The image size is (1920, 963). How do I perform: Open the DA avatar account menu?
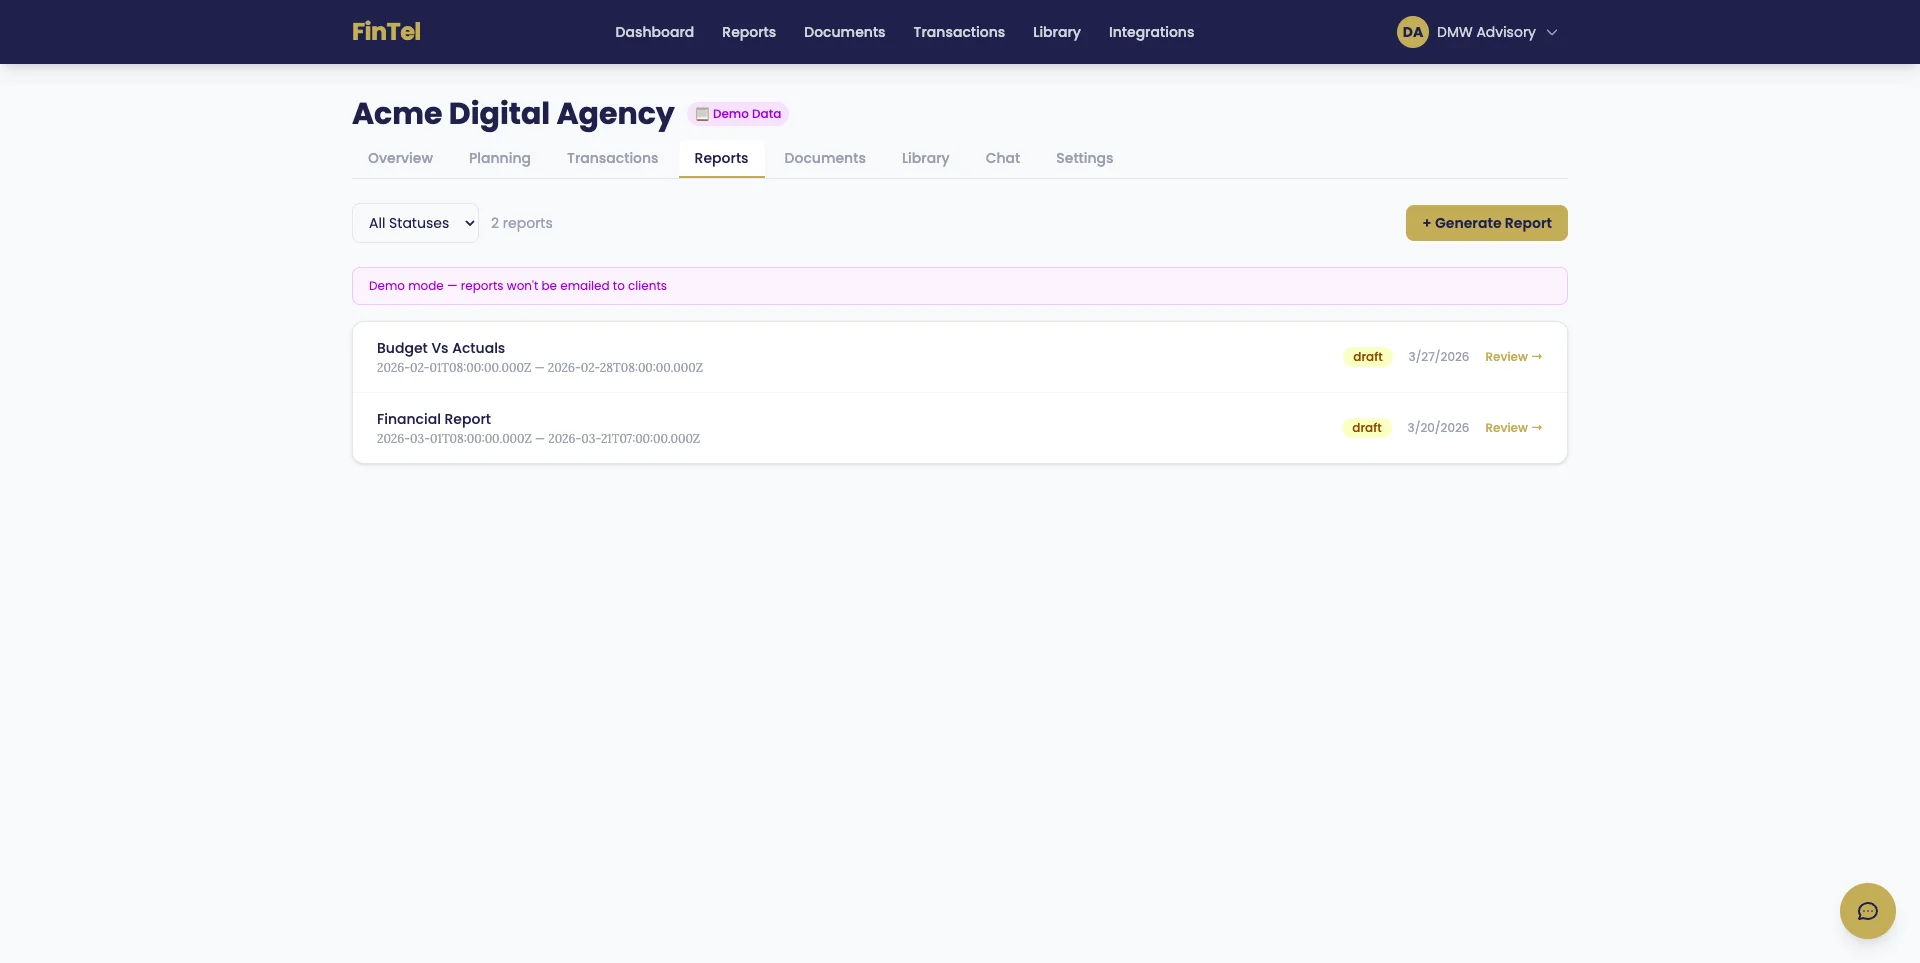point(1412,31)
